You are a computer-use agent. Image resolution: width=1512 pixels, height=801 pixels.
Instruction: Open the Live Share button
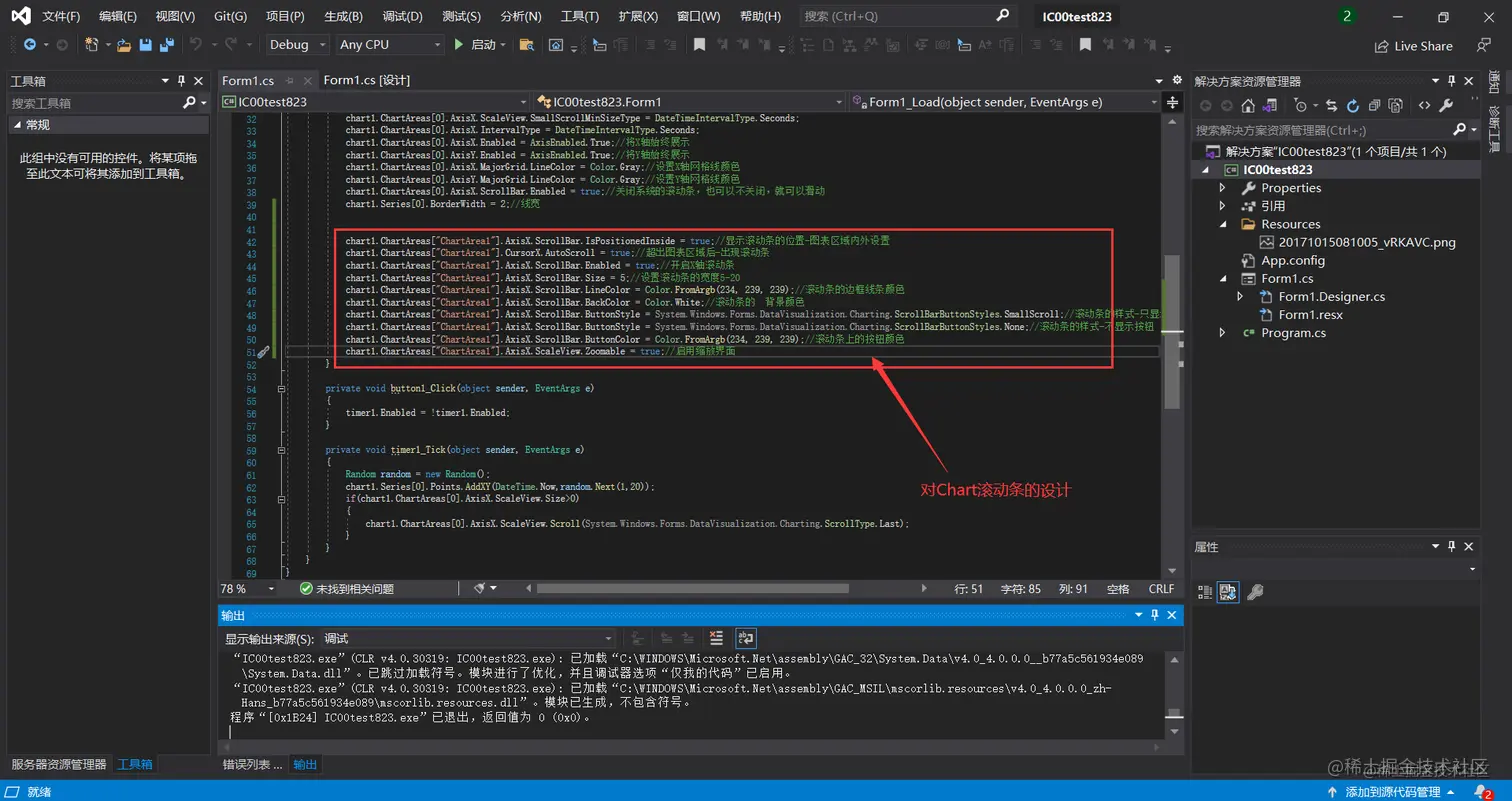point(1414,46)
